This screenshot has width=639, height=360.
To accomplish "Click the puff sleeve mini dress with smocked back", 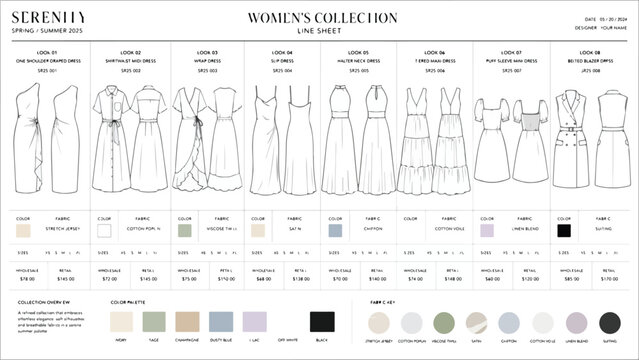I will (x=531, y=140).
